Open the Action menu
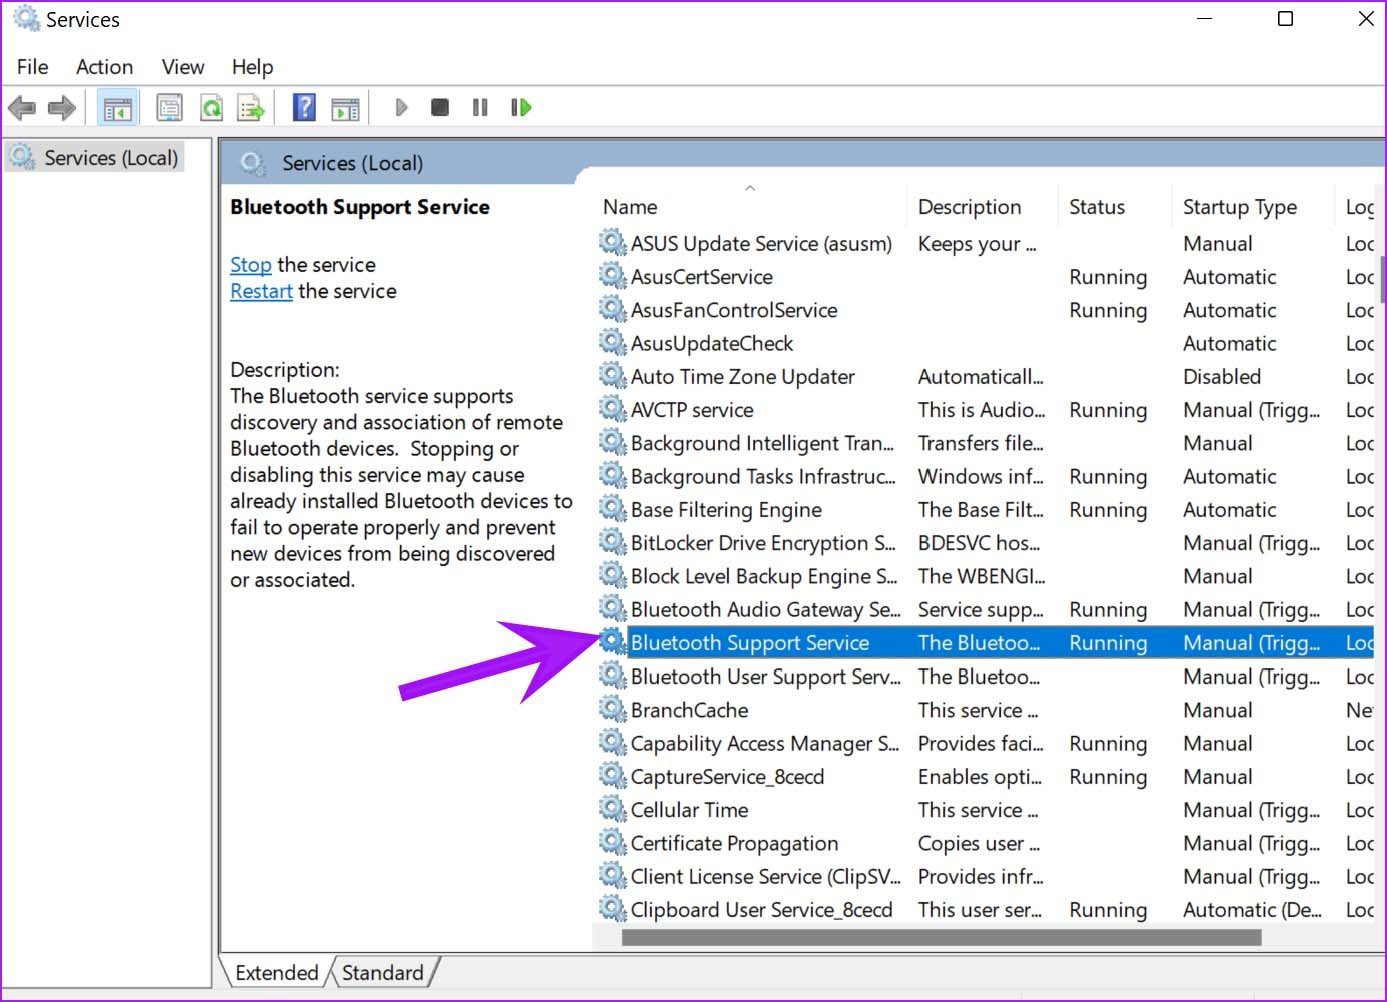Image resolution: width=1387 pixels, height=1002 pixels. pos(104,66)
